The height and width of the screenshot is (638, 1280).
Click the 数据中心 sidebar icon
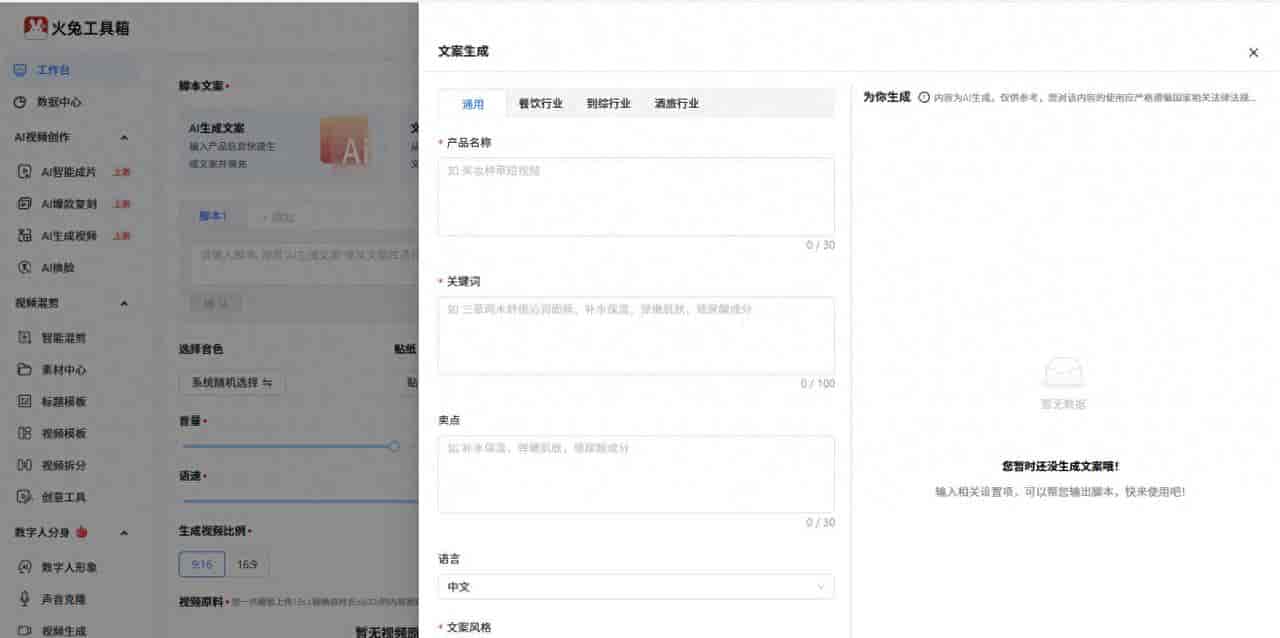(20, 102)
